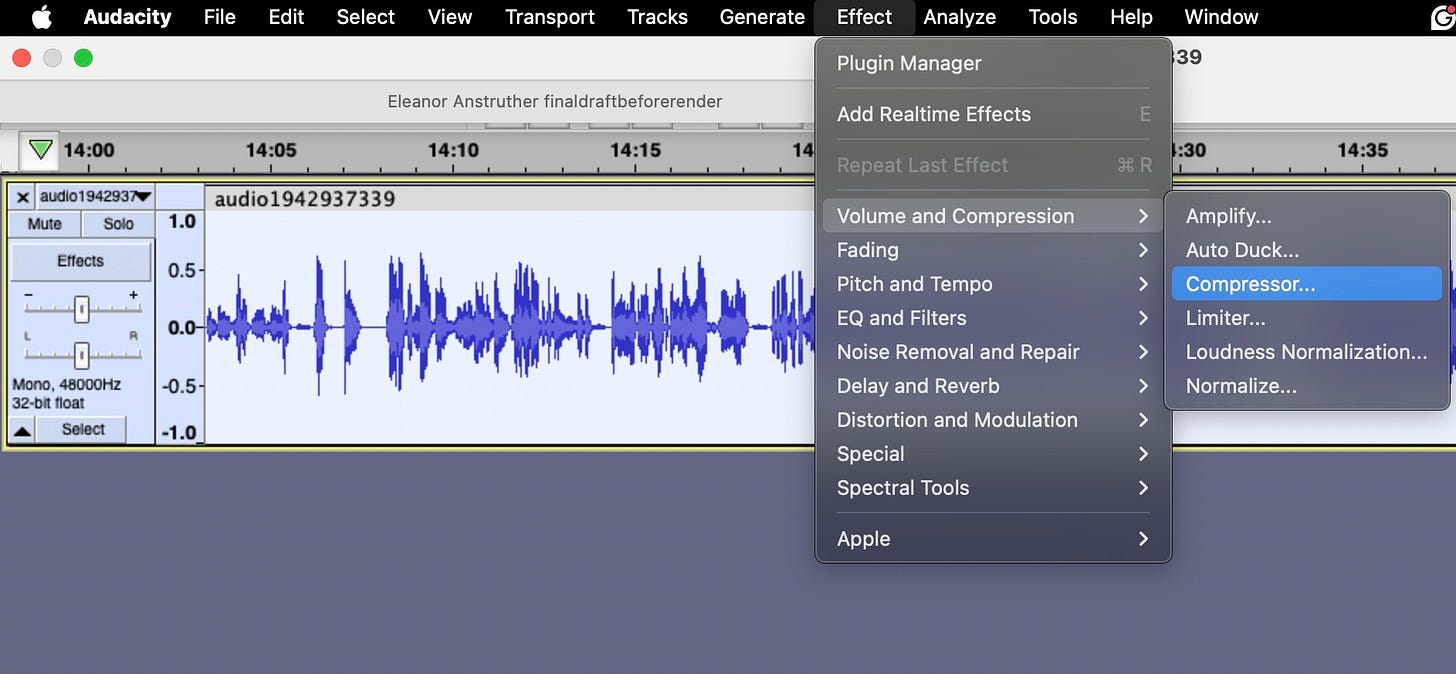Select Amplify... effect
1456x674 pixels.
pyautogui.click(x=1306, y=216)
